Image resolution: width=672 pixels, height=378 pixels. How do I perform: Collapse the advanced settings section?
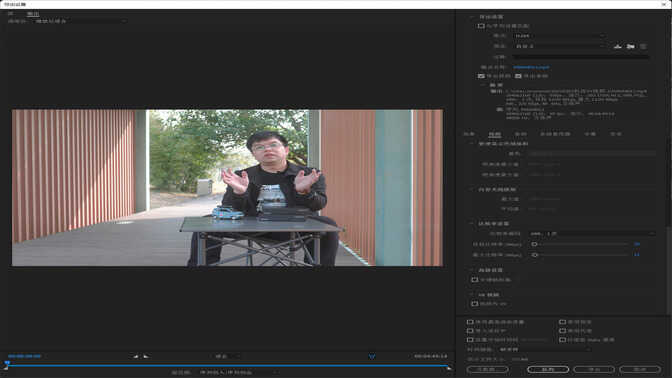click(472, 270)
